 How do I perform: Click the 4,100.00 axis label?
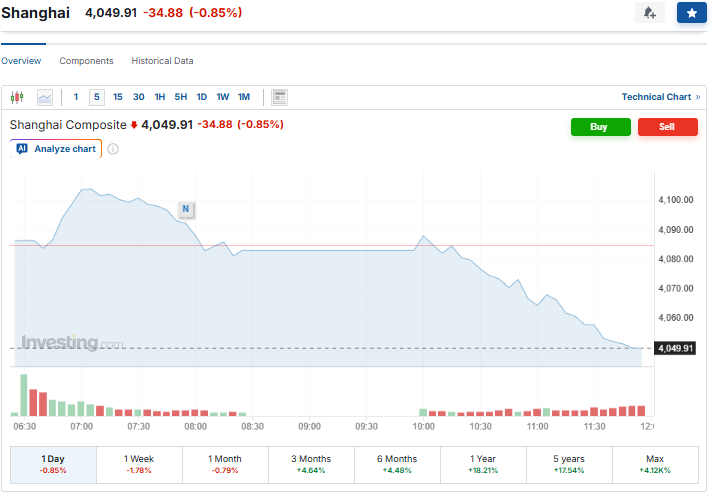click(675, 200)
